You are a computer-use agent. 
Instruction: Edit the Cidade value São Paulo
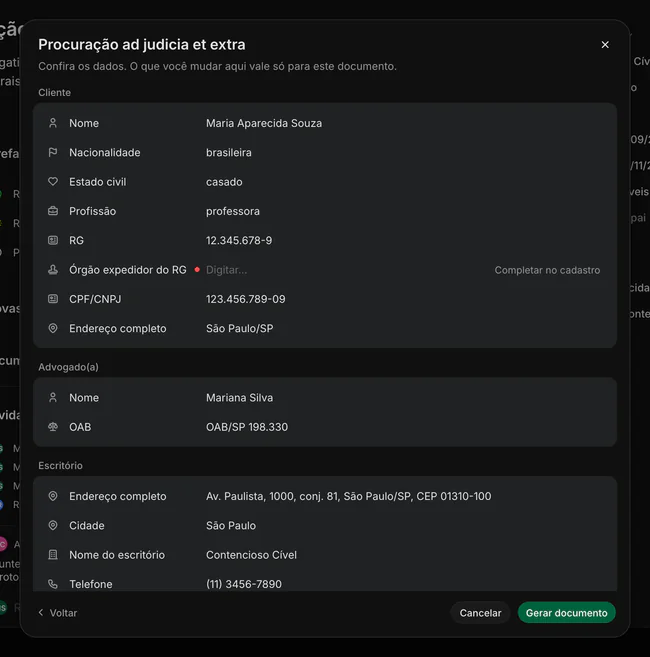(230, 525)
